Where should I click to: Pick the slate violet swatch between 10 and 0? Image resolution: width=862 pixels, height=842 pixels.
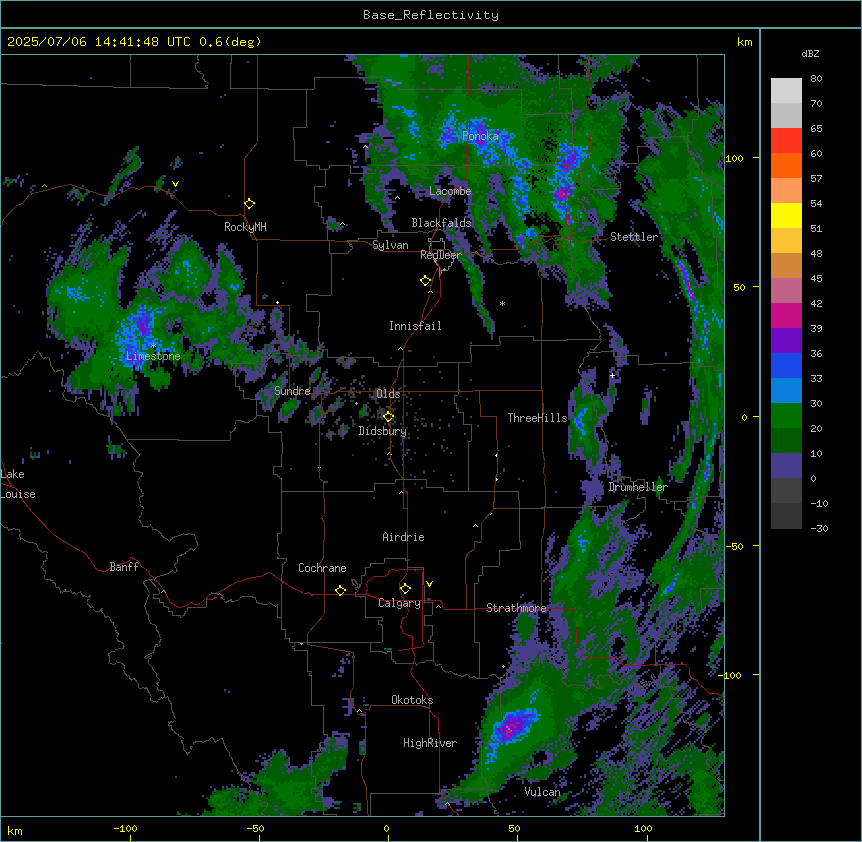(786, 466)
